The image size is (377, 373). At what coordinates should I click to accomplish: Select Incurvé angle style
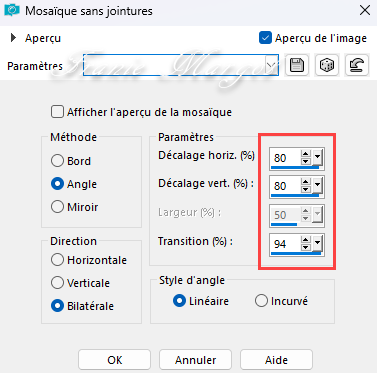click(261, 301)
